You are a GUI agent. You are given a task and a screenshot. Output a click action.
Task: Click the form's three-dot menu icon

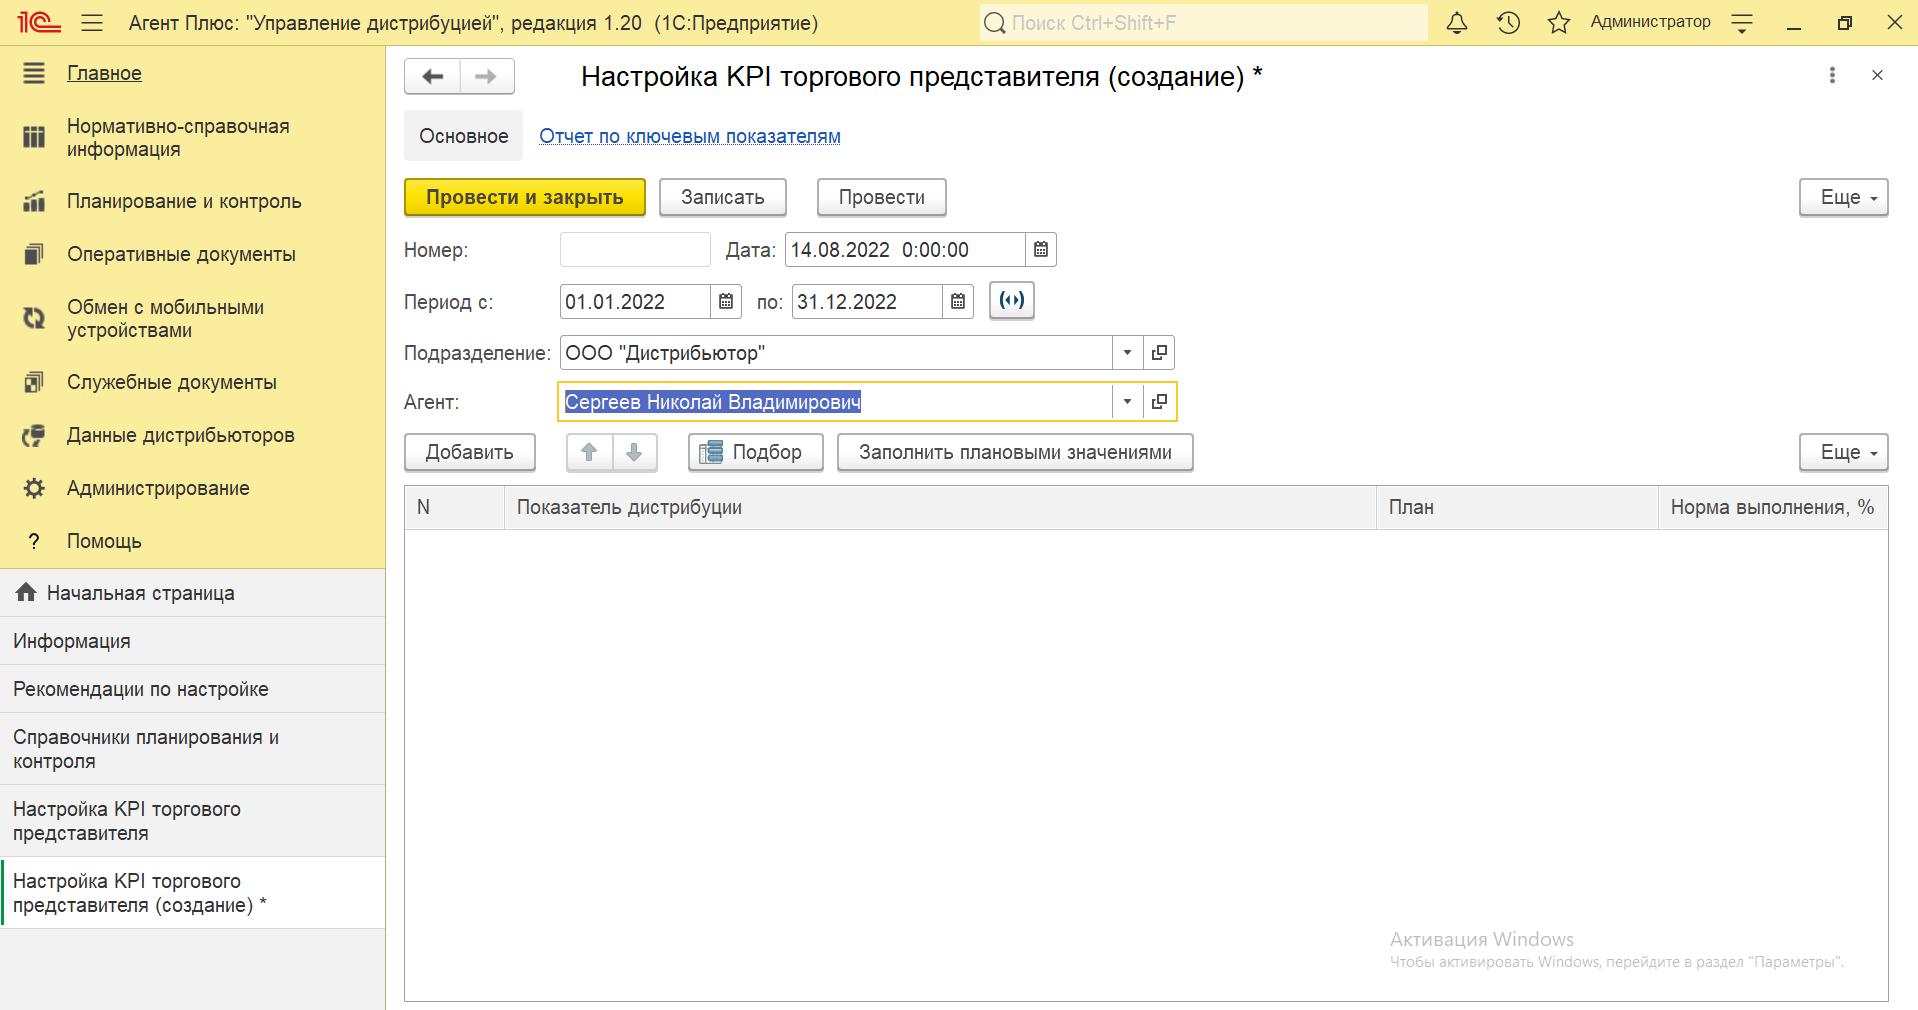(x=1832, y=76)
